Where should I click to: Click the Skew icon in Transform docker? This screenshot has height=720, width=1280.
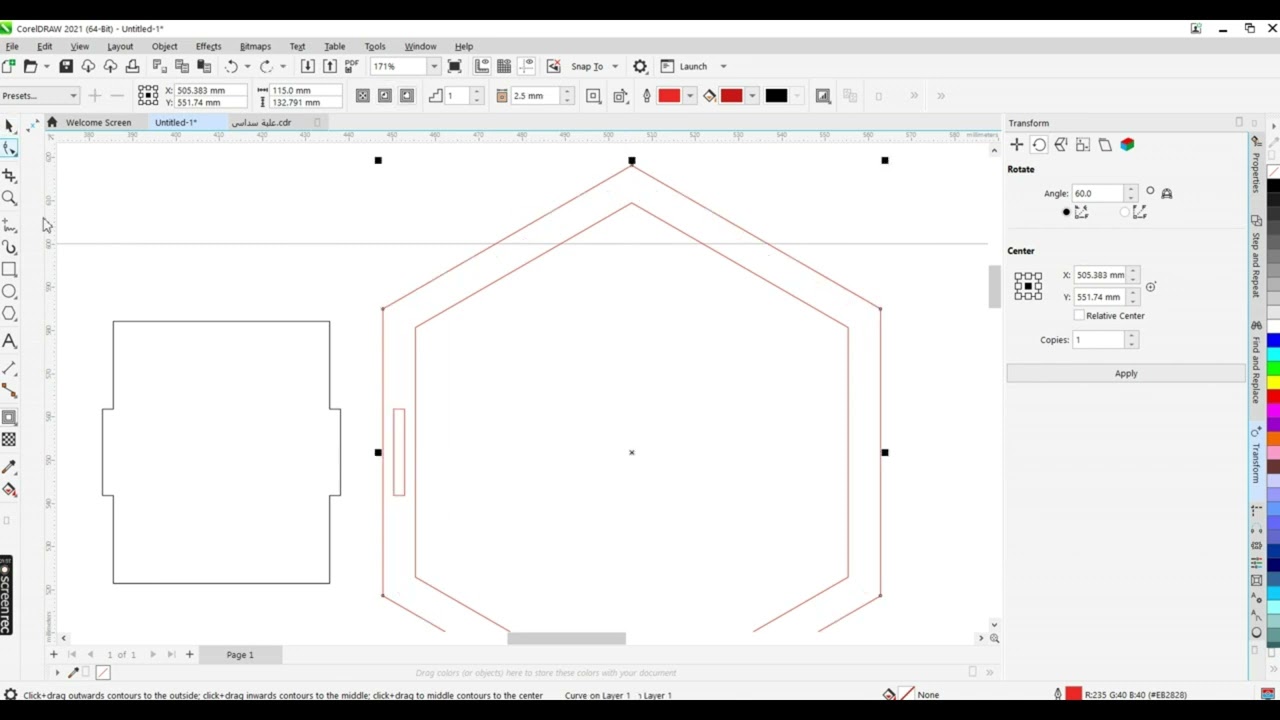click(x=1105, y=145)
